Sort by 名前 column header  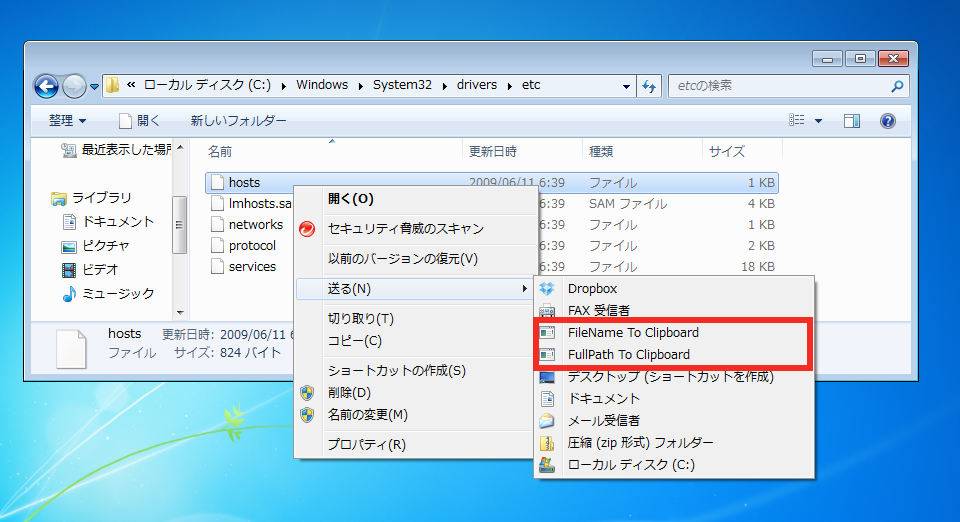click(220, 151)
